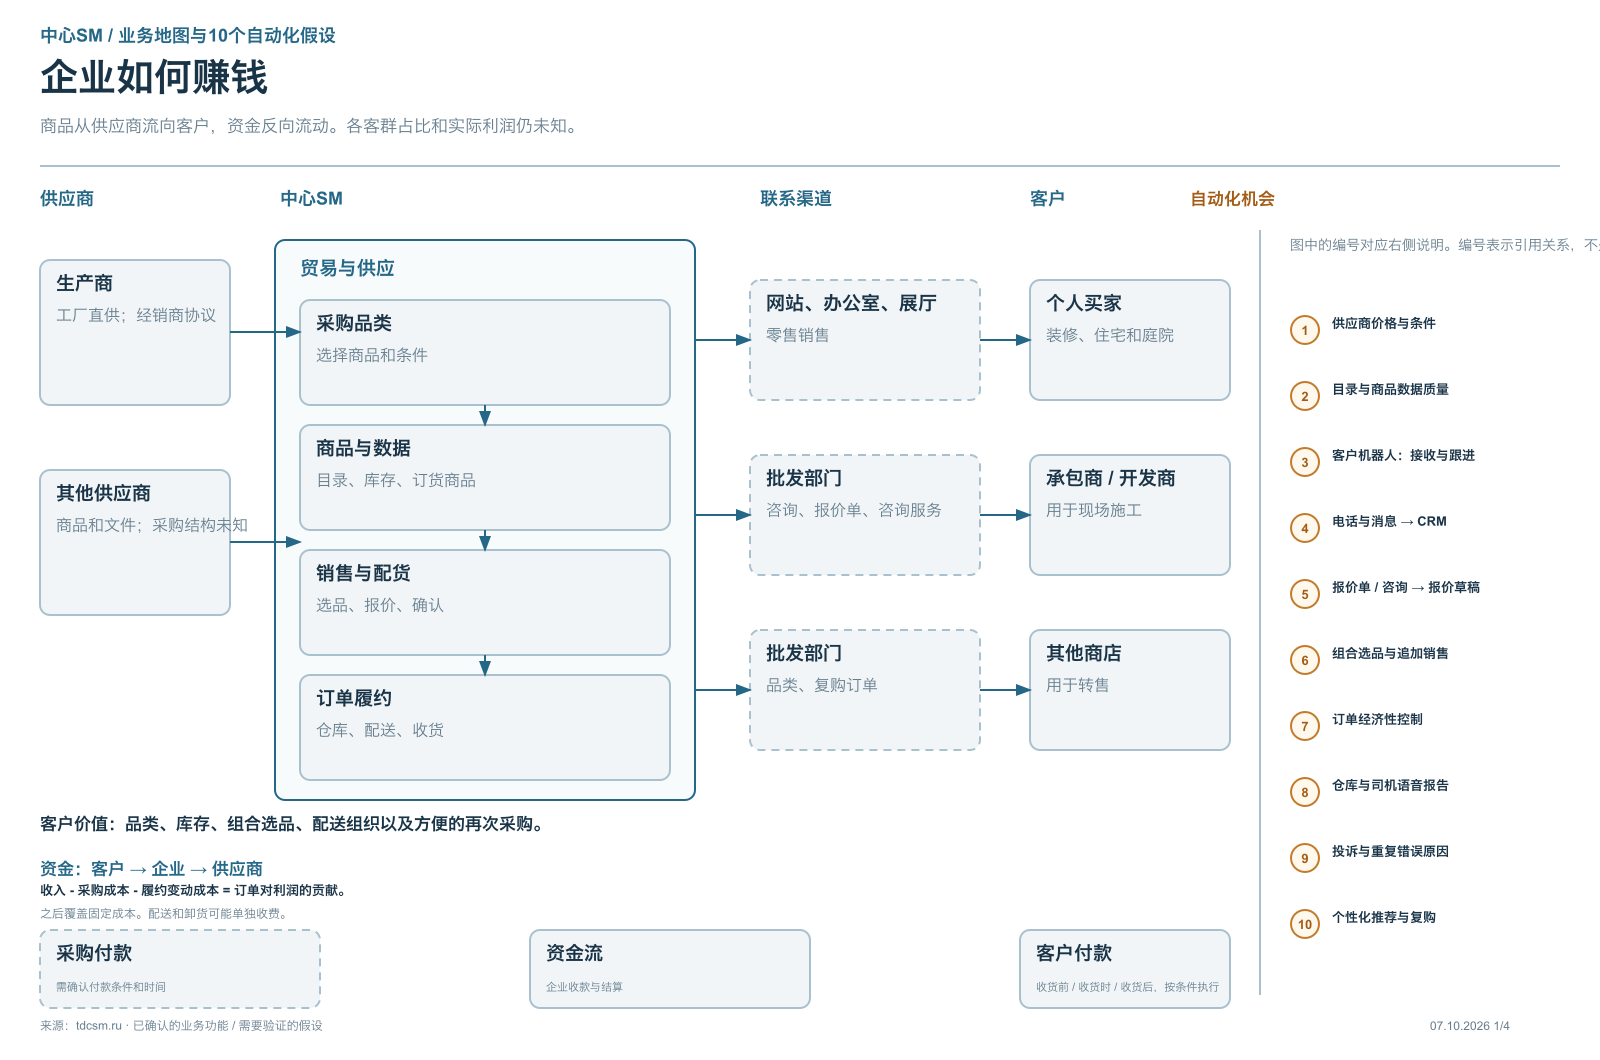Click the 订单履约 block

click(x=485, y=727)
